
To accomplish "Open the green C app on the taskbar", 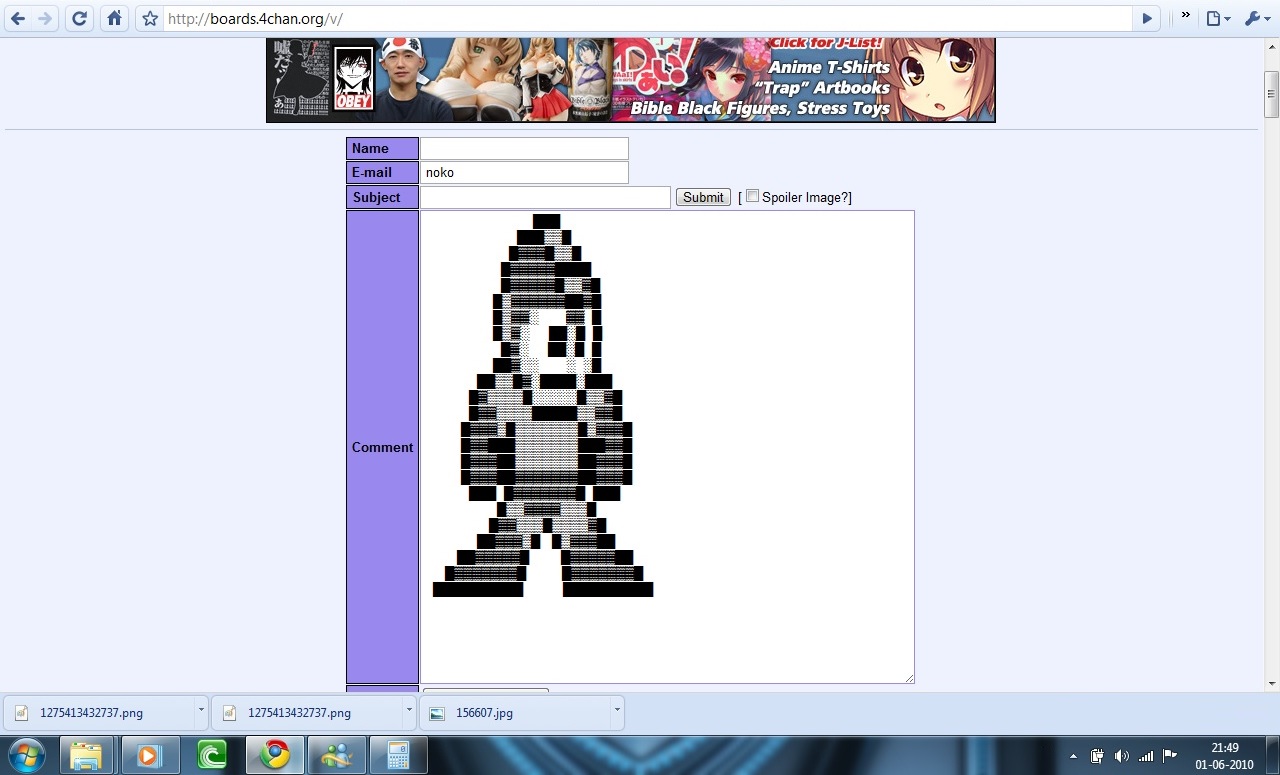I will coord(211,755).
